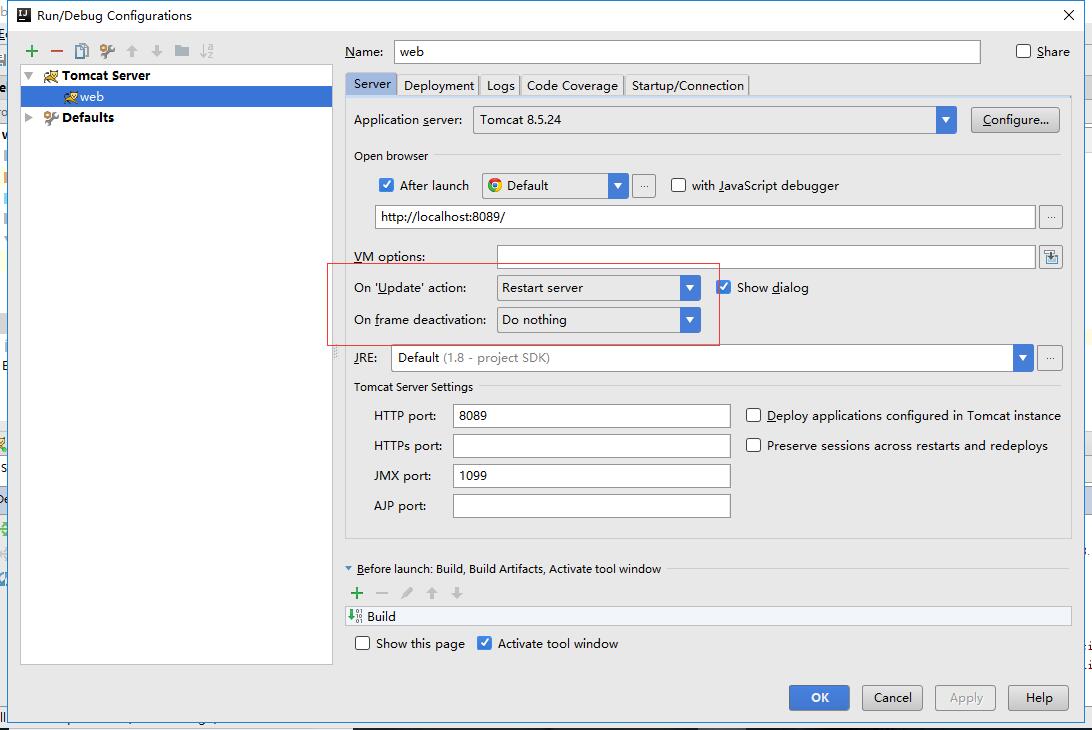This screenshot has width=1092, height=730.
Task: Open Application server dropdown
Action: (945, 120)
